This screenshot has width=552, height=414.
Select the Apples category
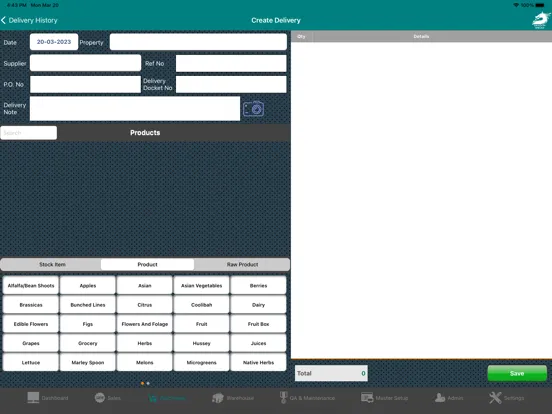click(88, 286)
